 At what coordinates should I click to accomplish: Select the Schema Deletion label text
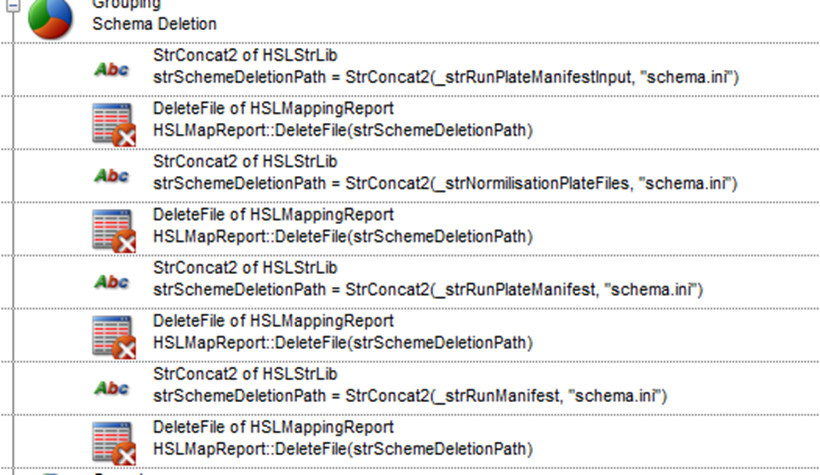pyautogui.click(x=154, y=22)
